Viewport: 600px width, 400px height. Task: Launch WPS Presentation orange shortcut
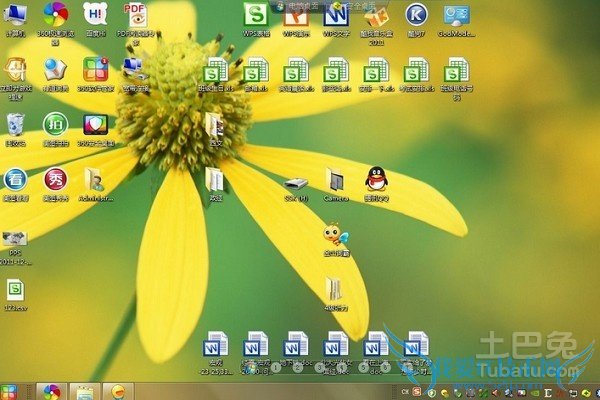(x=297, y=15)
